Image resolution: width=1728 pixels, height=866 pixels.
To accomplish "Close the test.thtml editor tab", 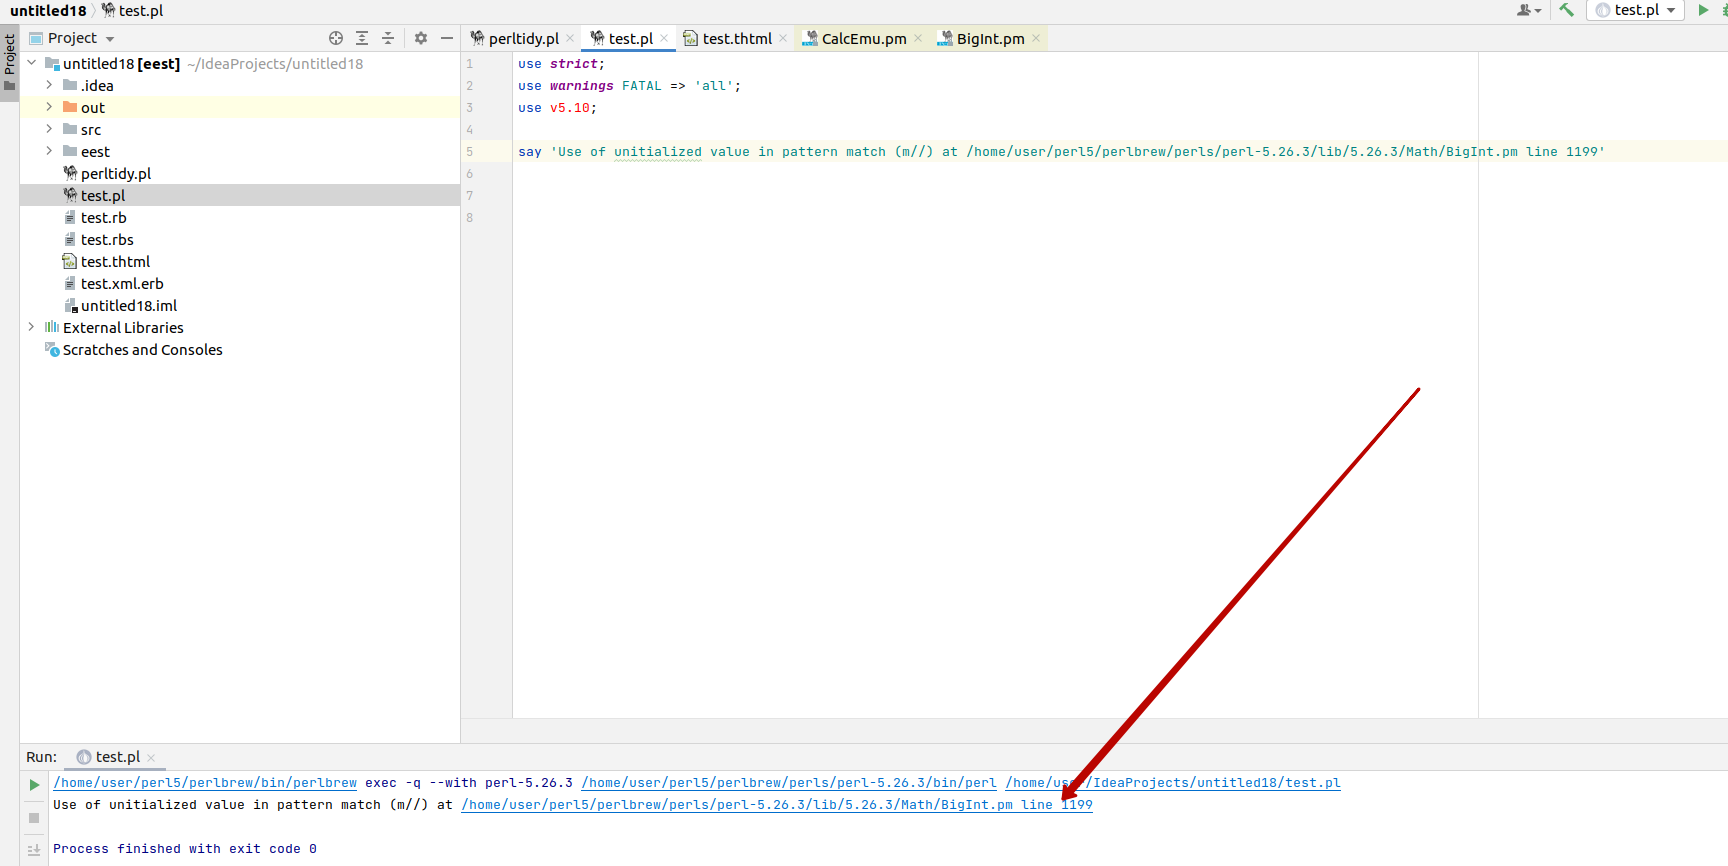I will click(783, 38).
